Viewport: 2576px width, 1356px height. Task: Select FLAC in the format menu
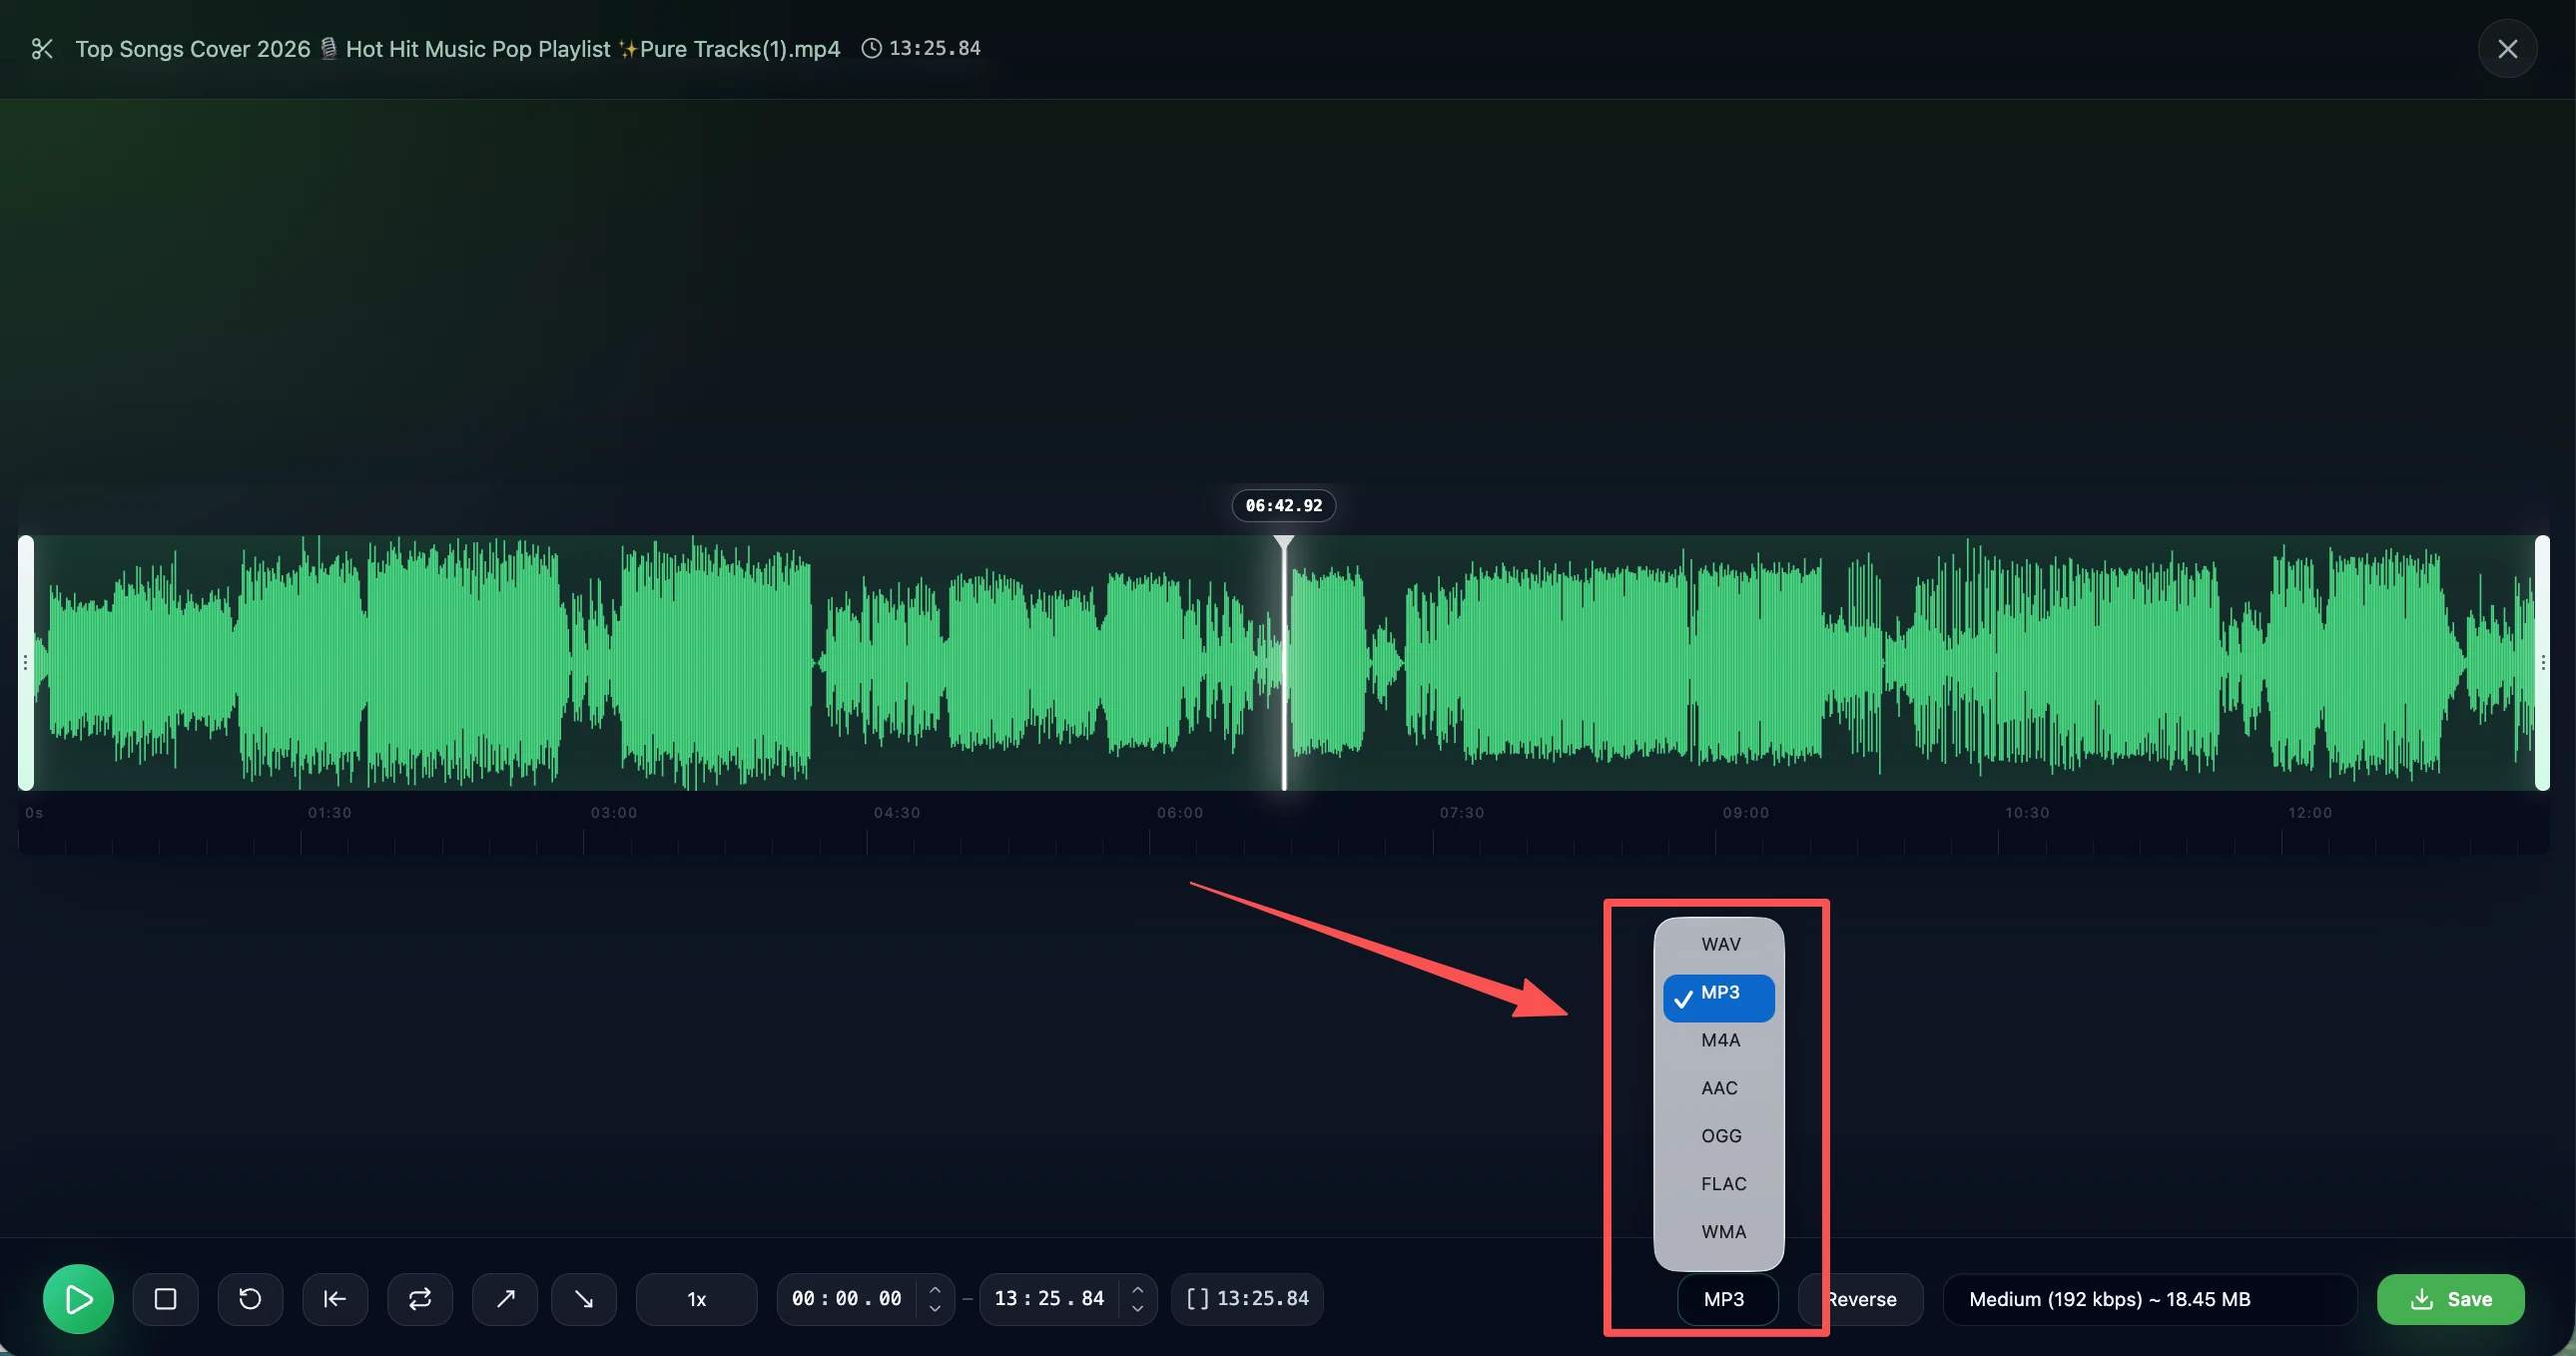pos(1719,1184)
